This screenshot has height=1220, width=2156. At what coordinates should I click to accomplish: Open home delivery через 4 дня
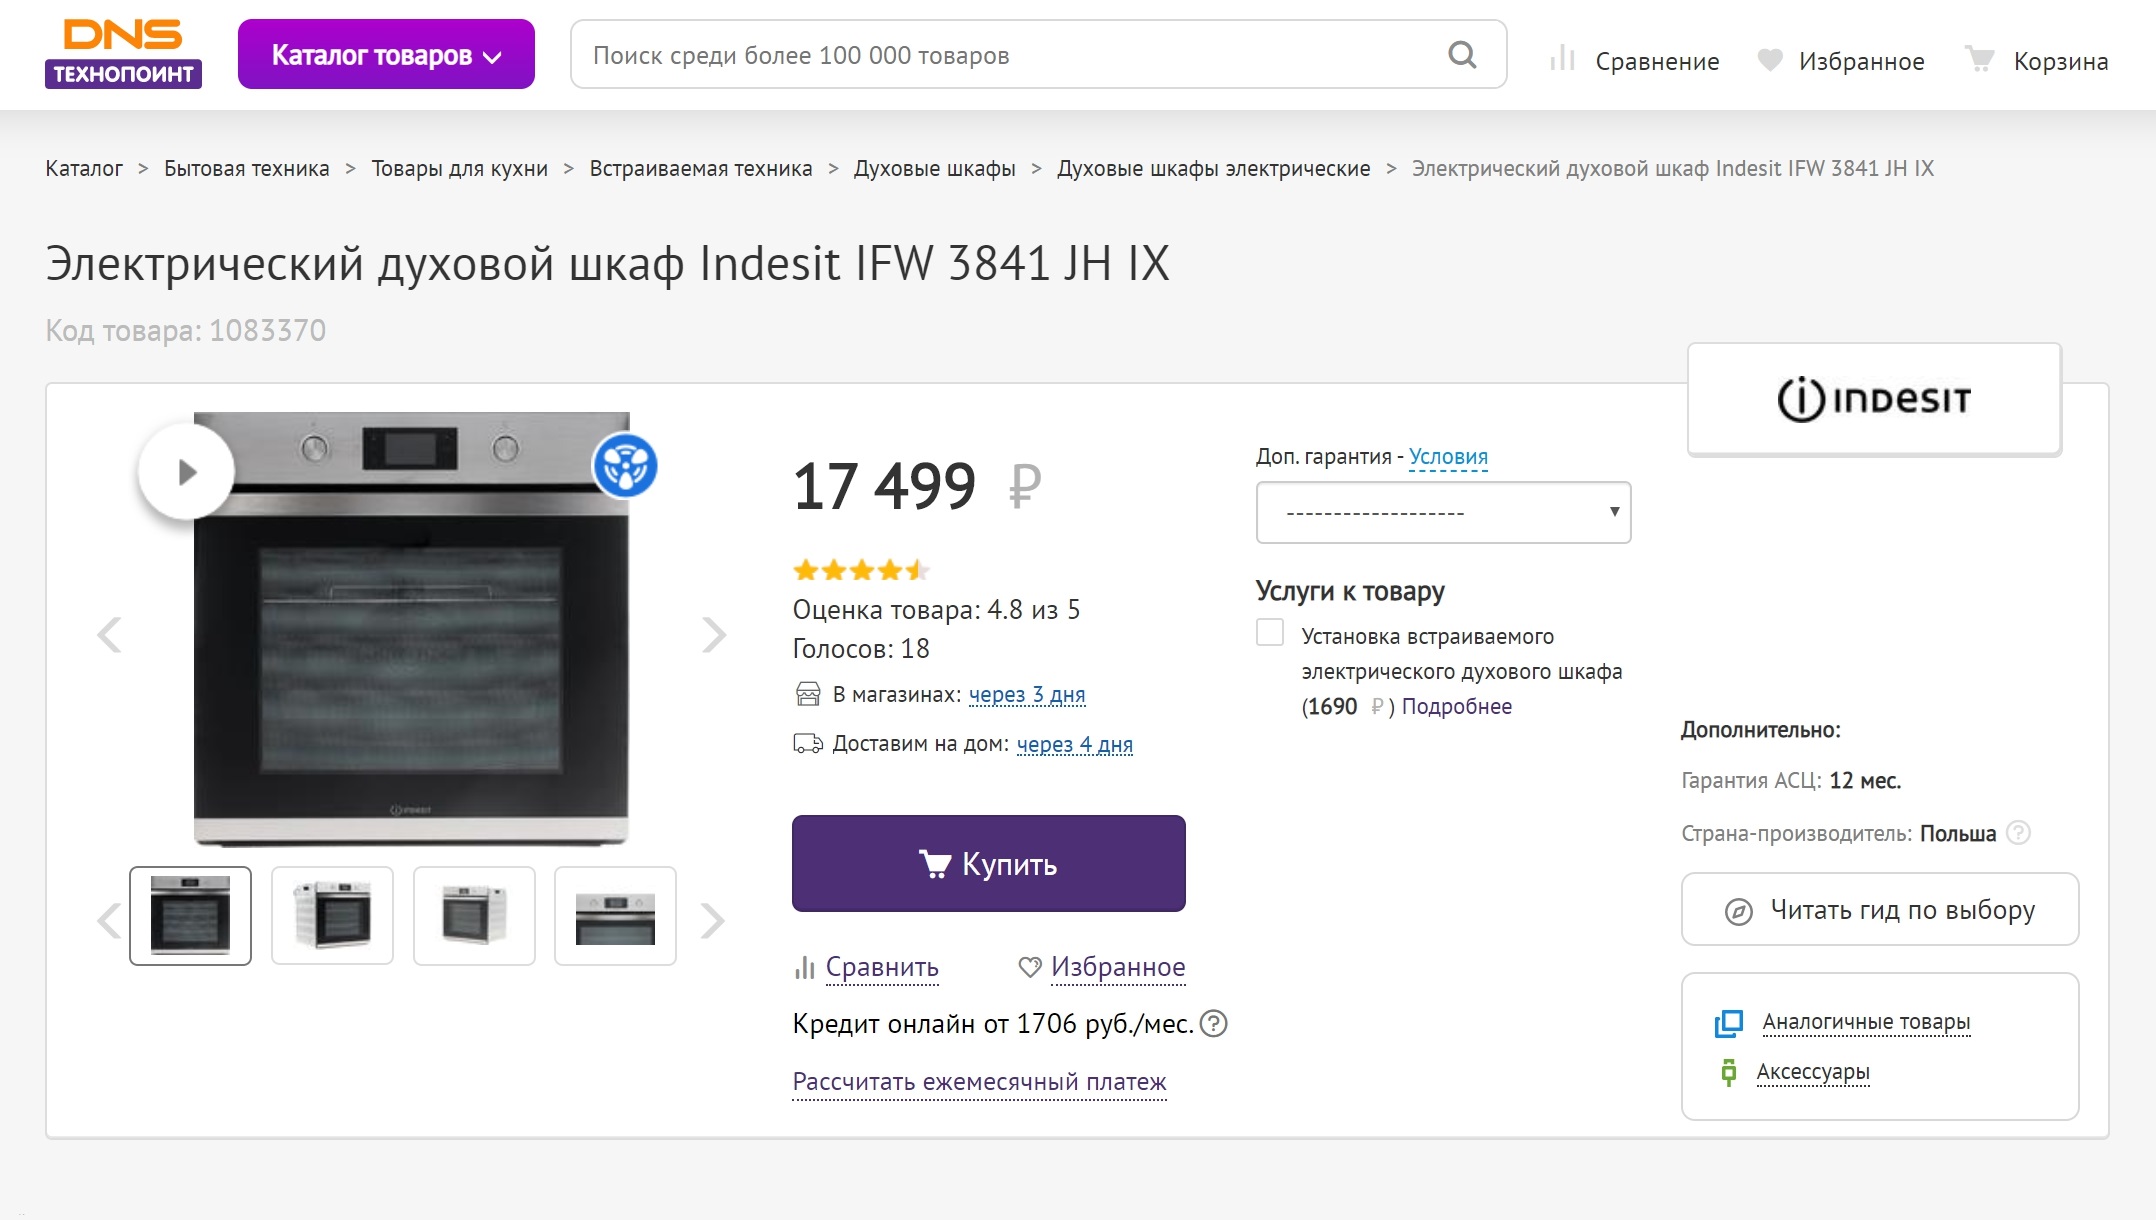[x=1075, y=744]
